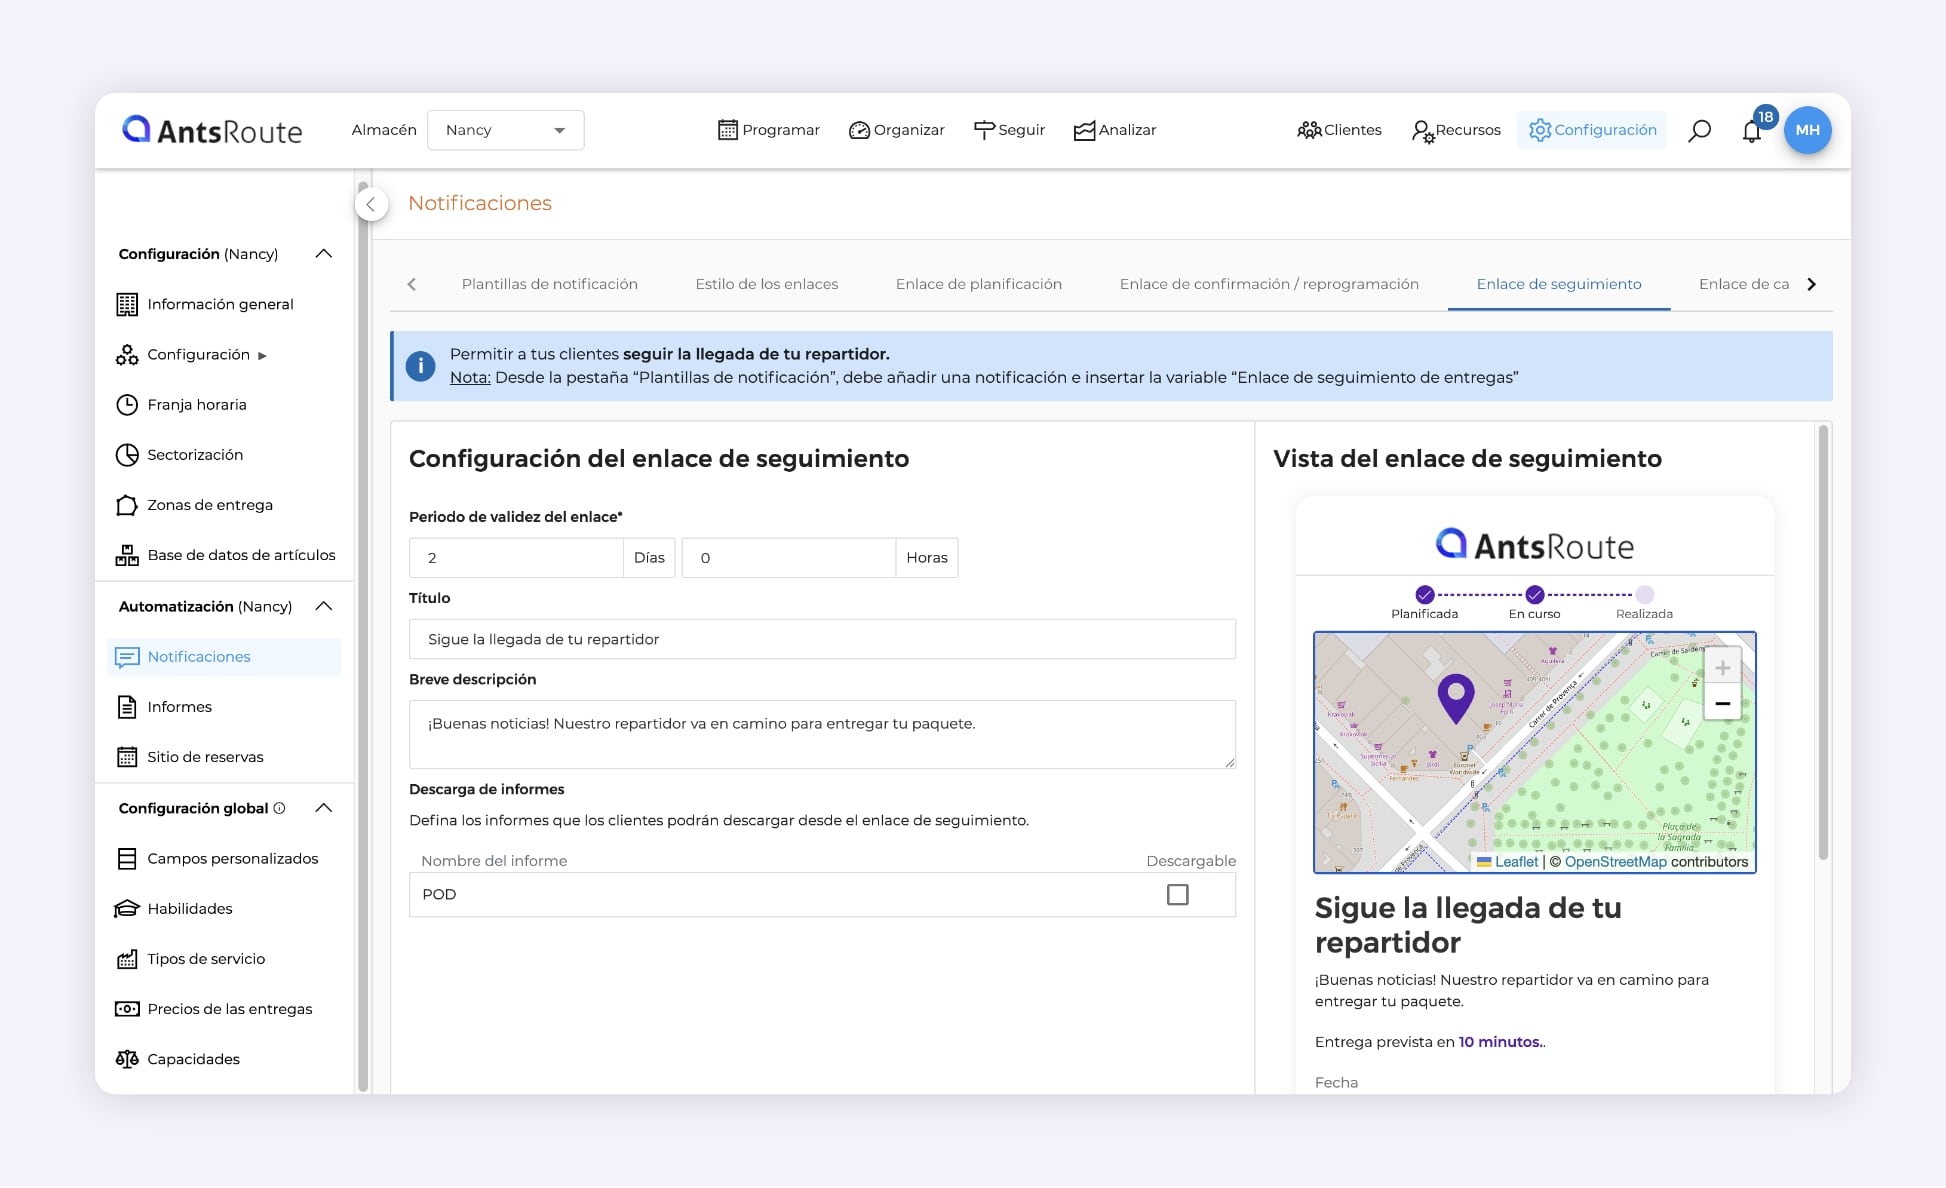Open Clientes from the top bar
Viewport: 1946px width, 1188px height.
click(1339, 129)
